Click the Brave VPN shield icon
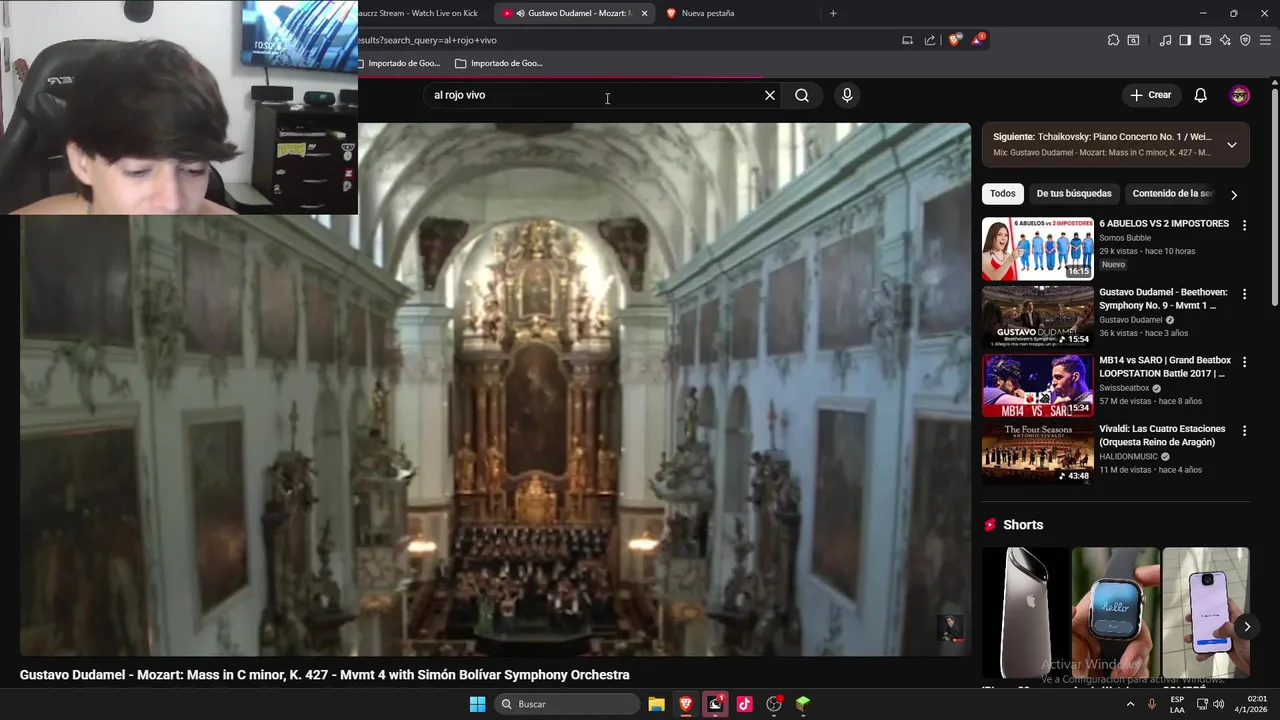Viewport: 1280px width, 720px height. click(1245, 40)
